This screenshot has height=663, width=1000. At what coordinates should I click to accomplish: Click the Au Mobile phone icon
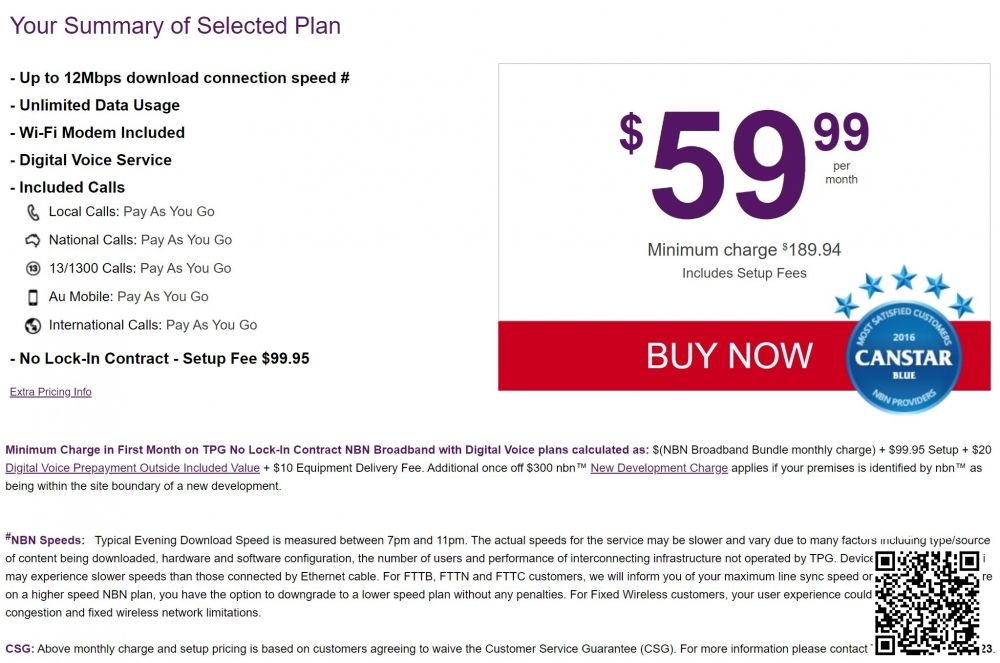(33, 297)
